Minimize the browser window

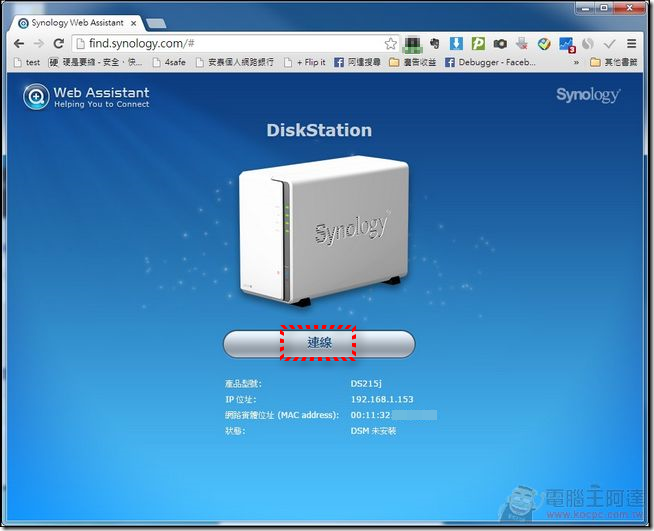(x=587, y=8)
